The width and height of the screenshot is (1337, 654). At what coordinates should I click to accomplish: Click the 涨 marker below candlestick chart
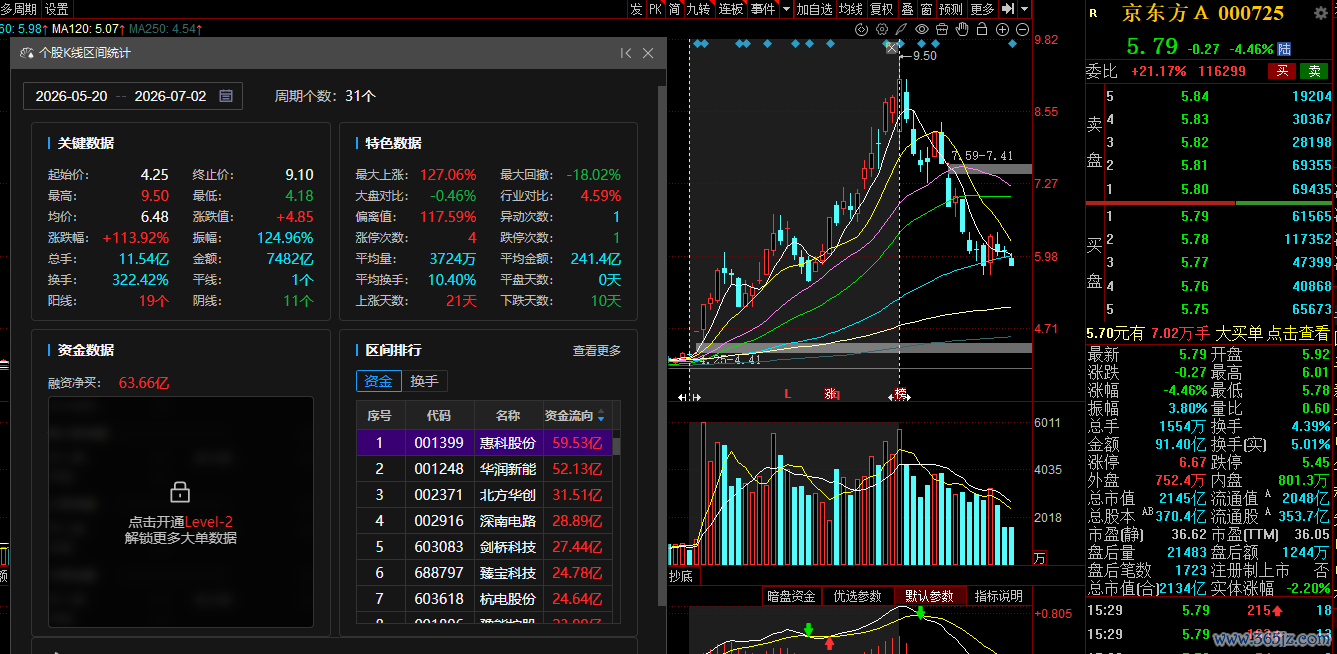click(830, 394)
